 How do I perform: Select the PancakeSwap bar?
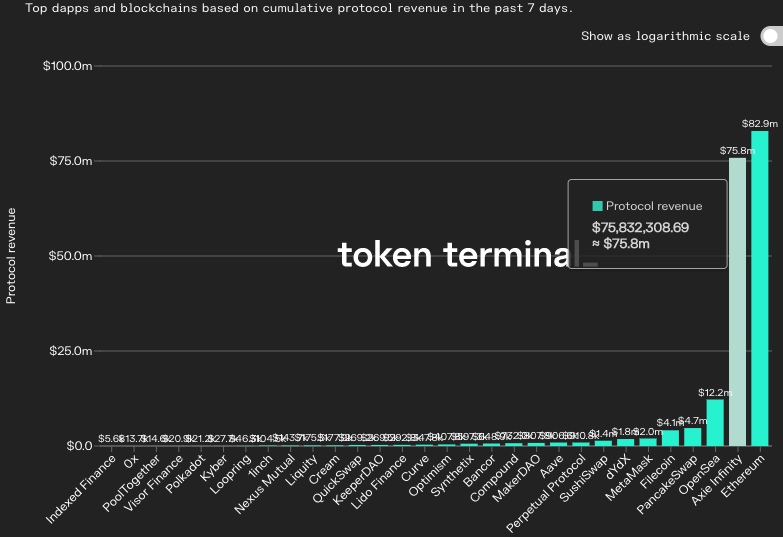pos(693,437)
